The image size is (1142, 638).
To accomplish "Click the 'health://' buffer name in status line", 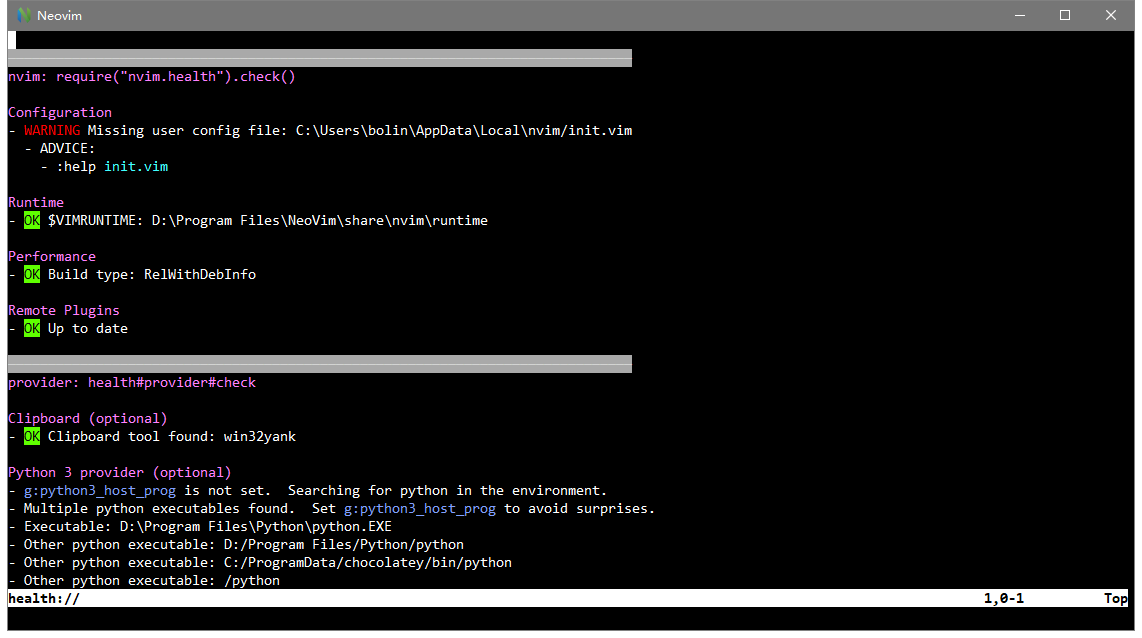I will point(44,598).
